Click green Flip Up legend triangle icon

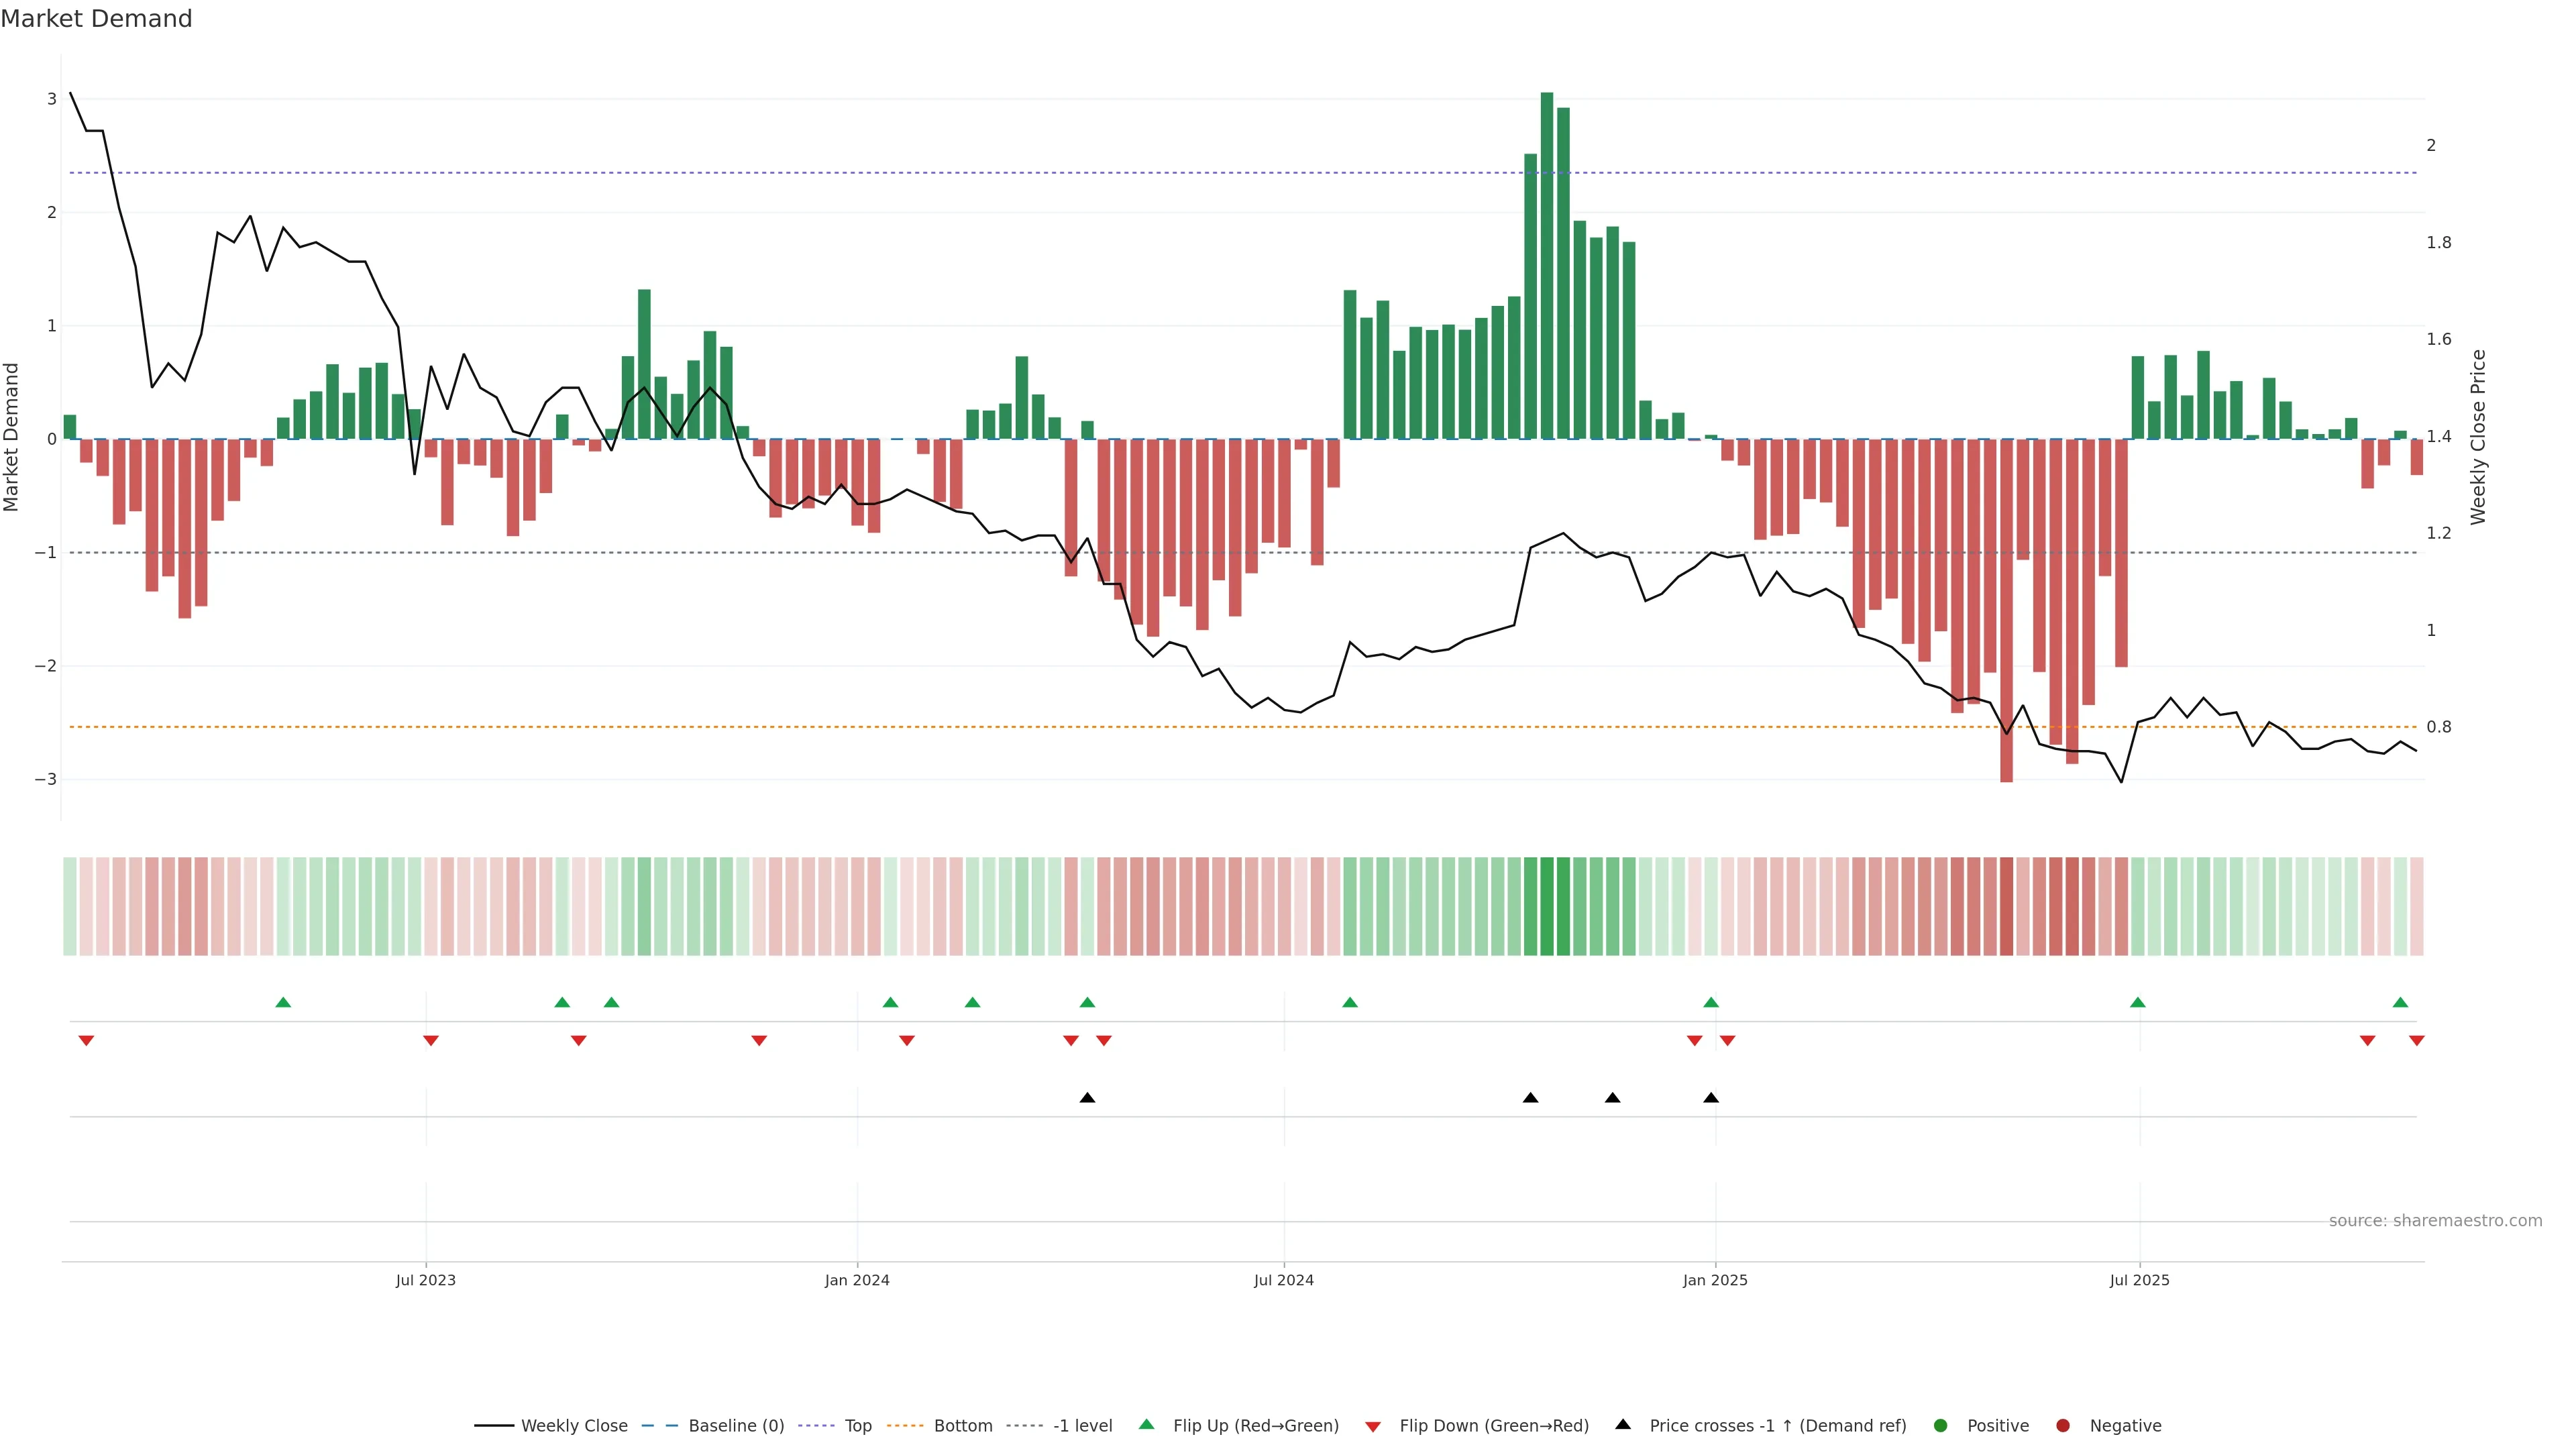coord(1146,1424)
